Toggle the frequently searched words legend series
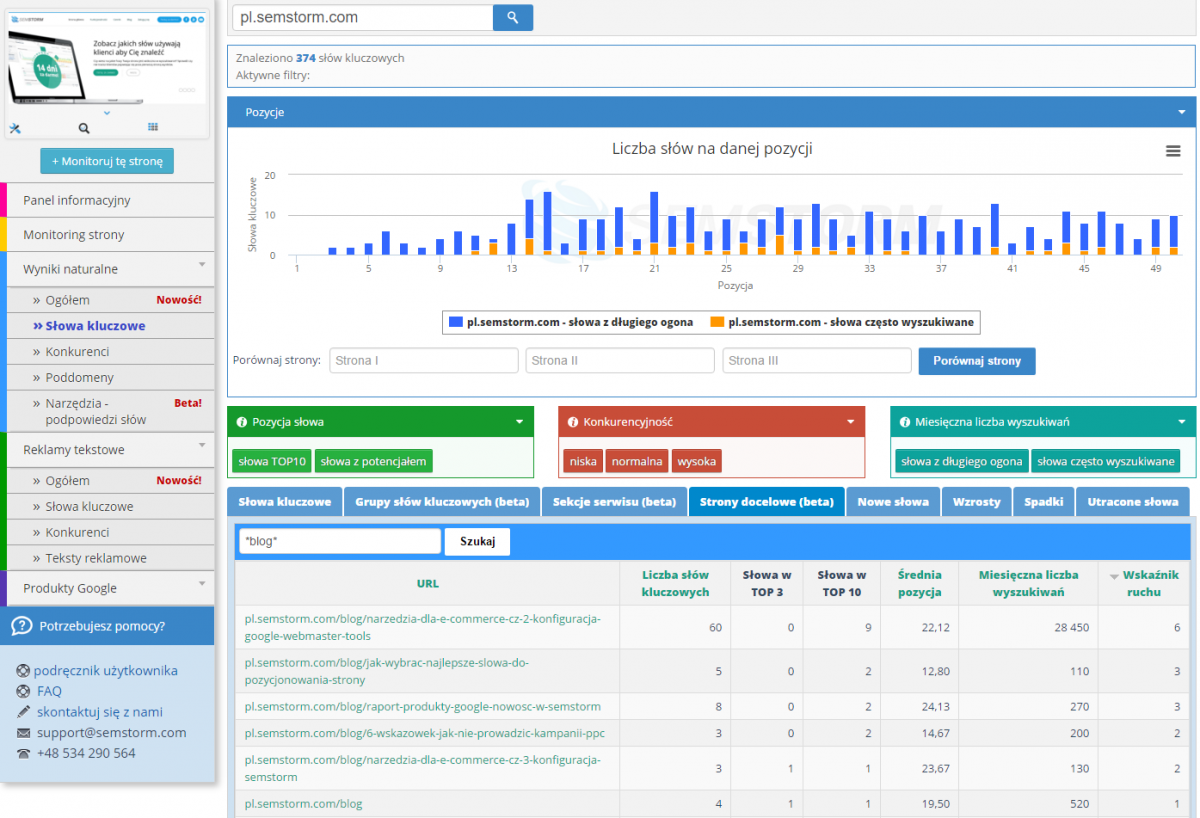This screenshot has width=1200, height=818. click(x=841, y=322)
